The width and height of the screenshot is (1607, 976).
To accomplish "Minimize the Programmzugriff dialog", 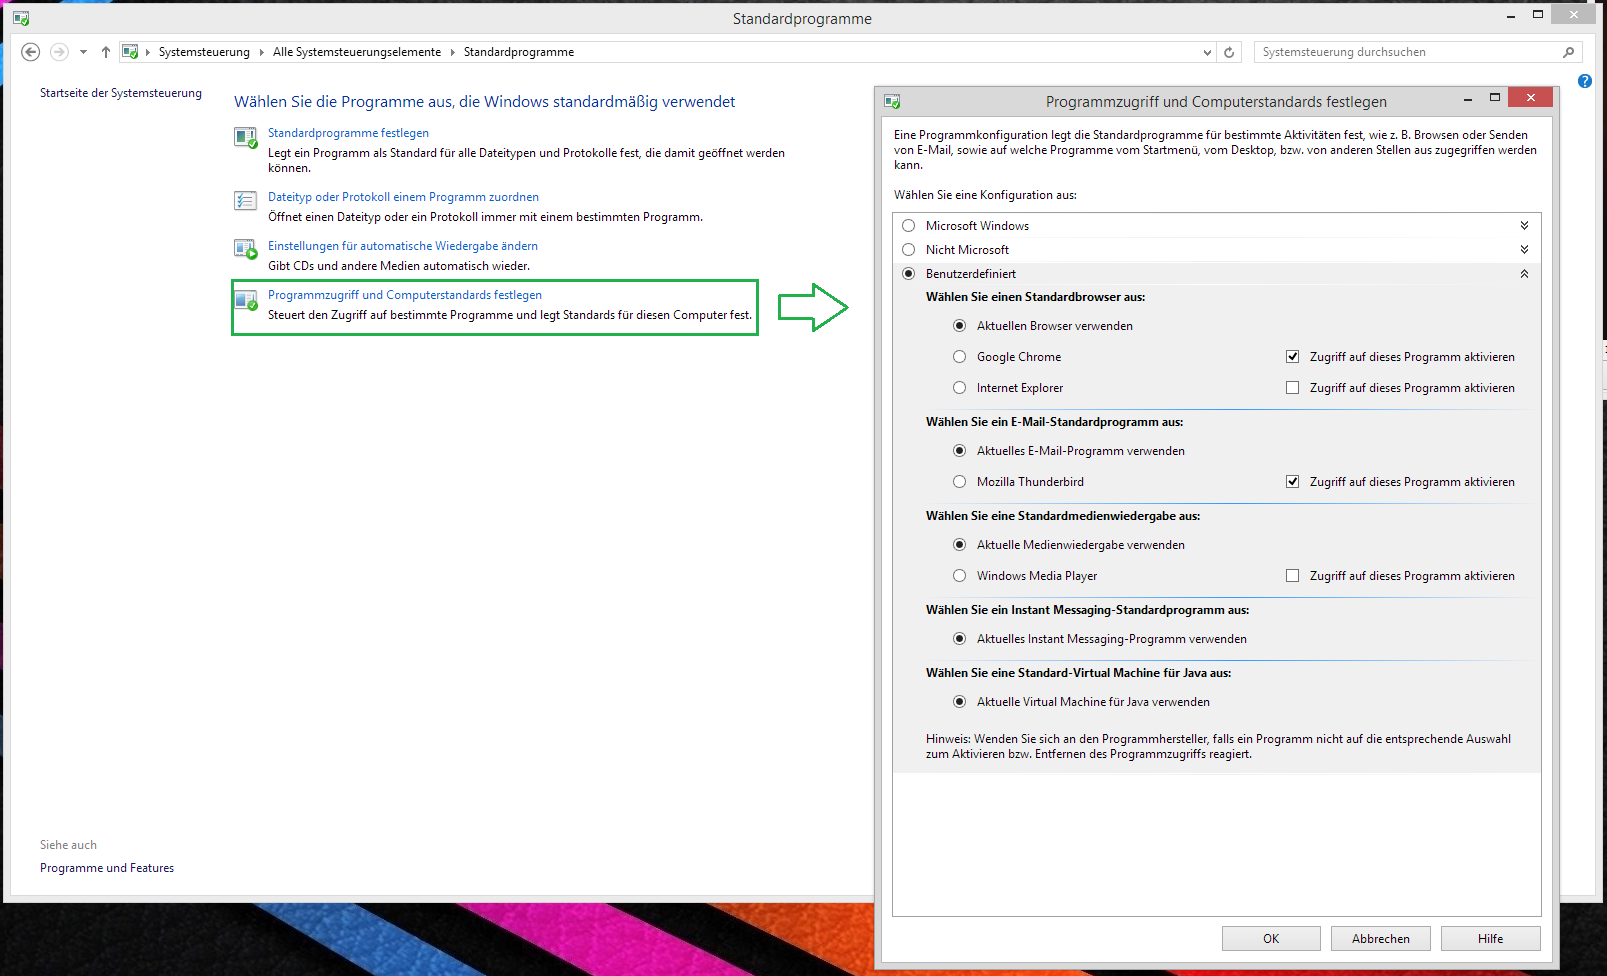I will point(1467,98).
